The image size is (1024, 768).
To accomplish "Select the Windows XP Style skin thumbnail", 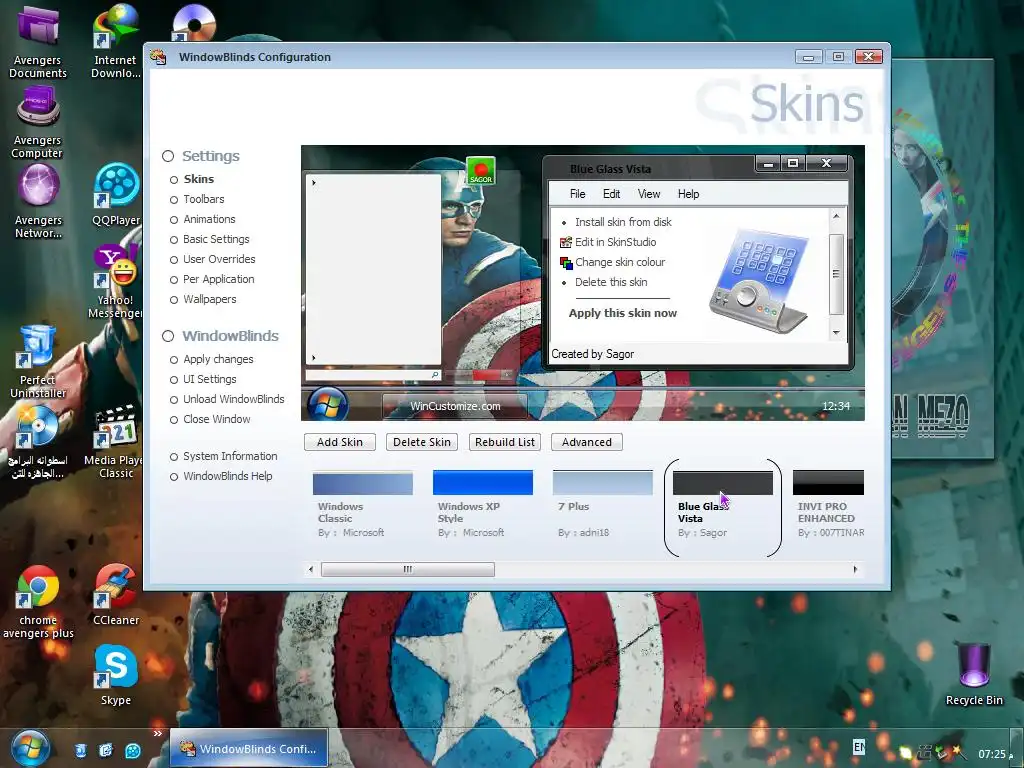I will pos(483,483).
